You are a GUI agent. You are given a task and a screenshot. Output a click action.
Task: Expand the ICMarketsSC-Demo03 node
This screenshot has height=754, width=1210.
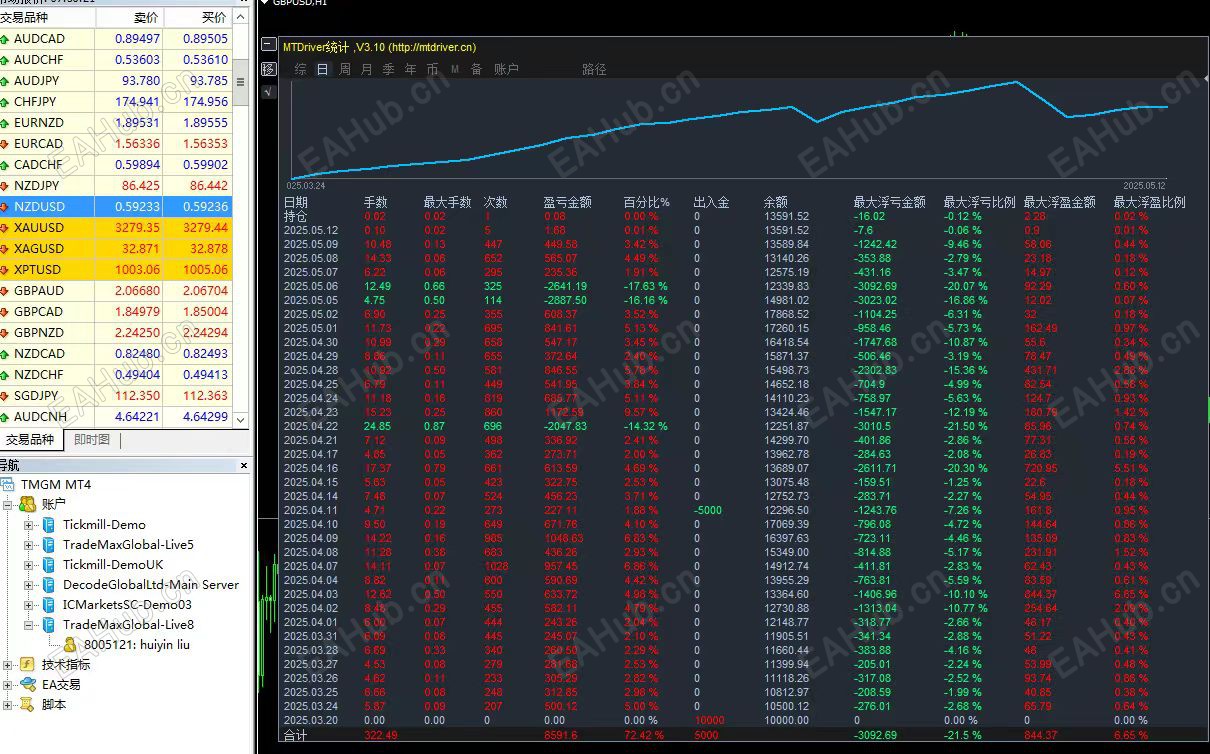28,605
